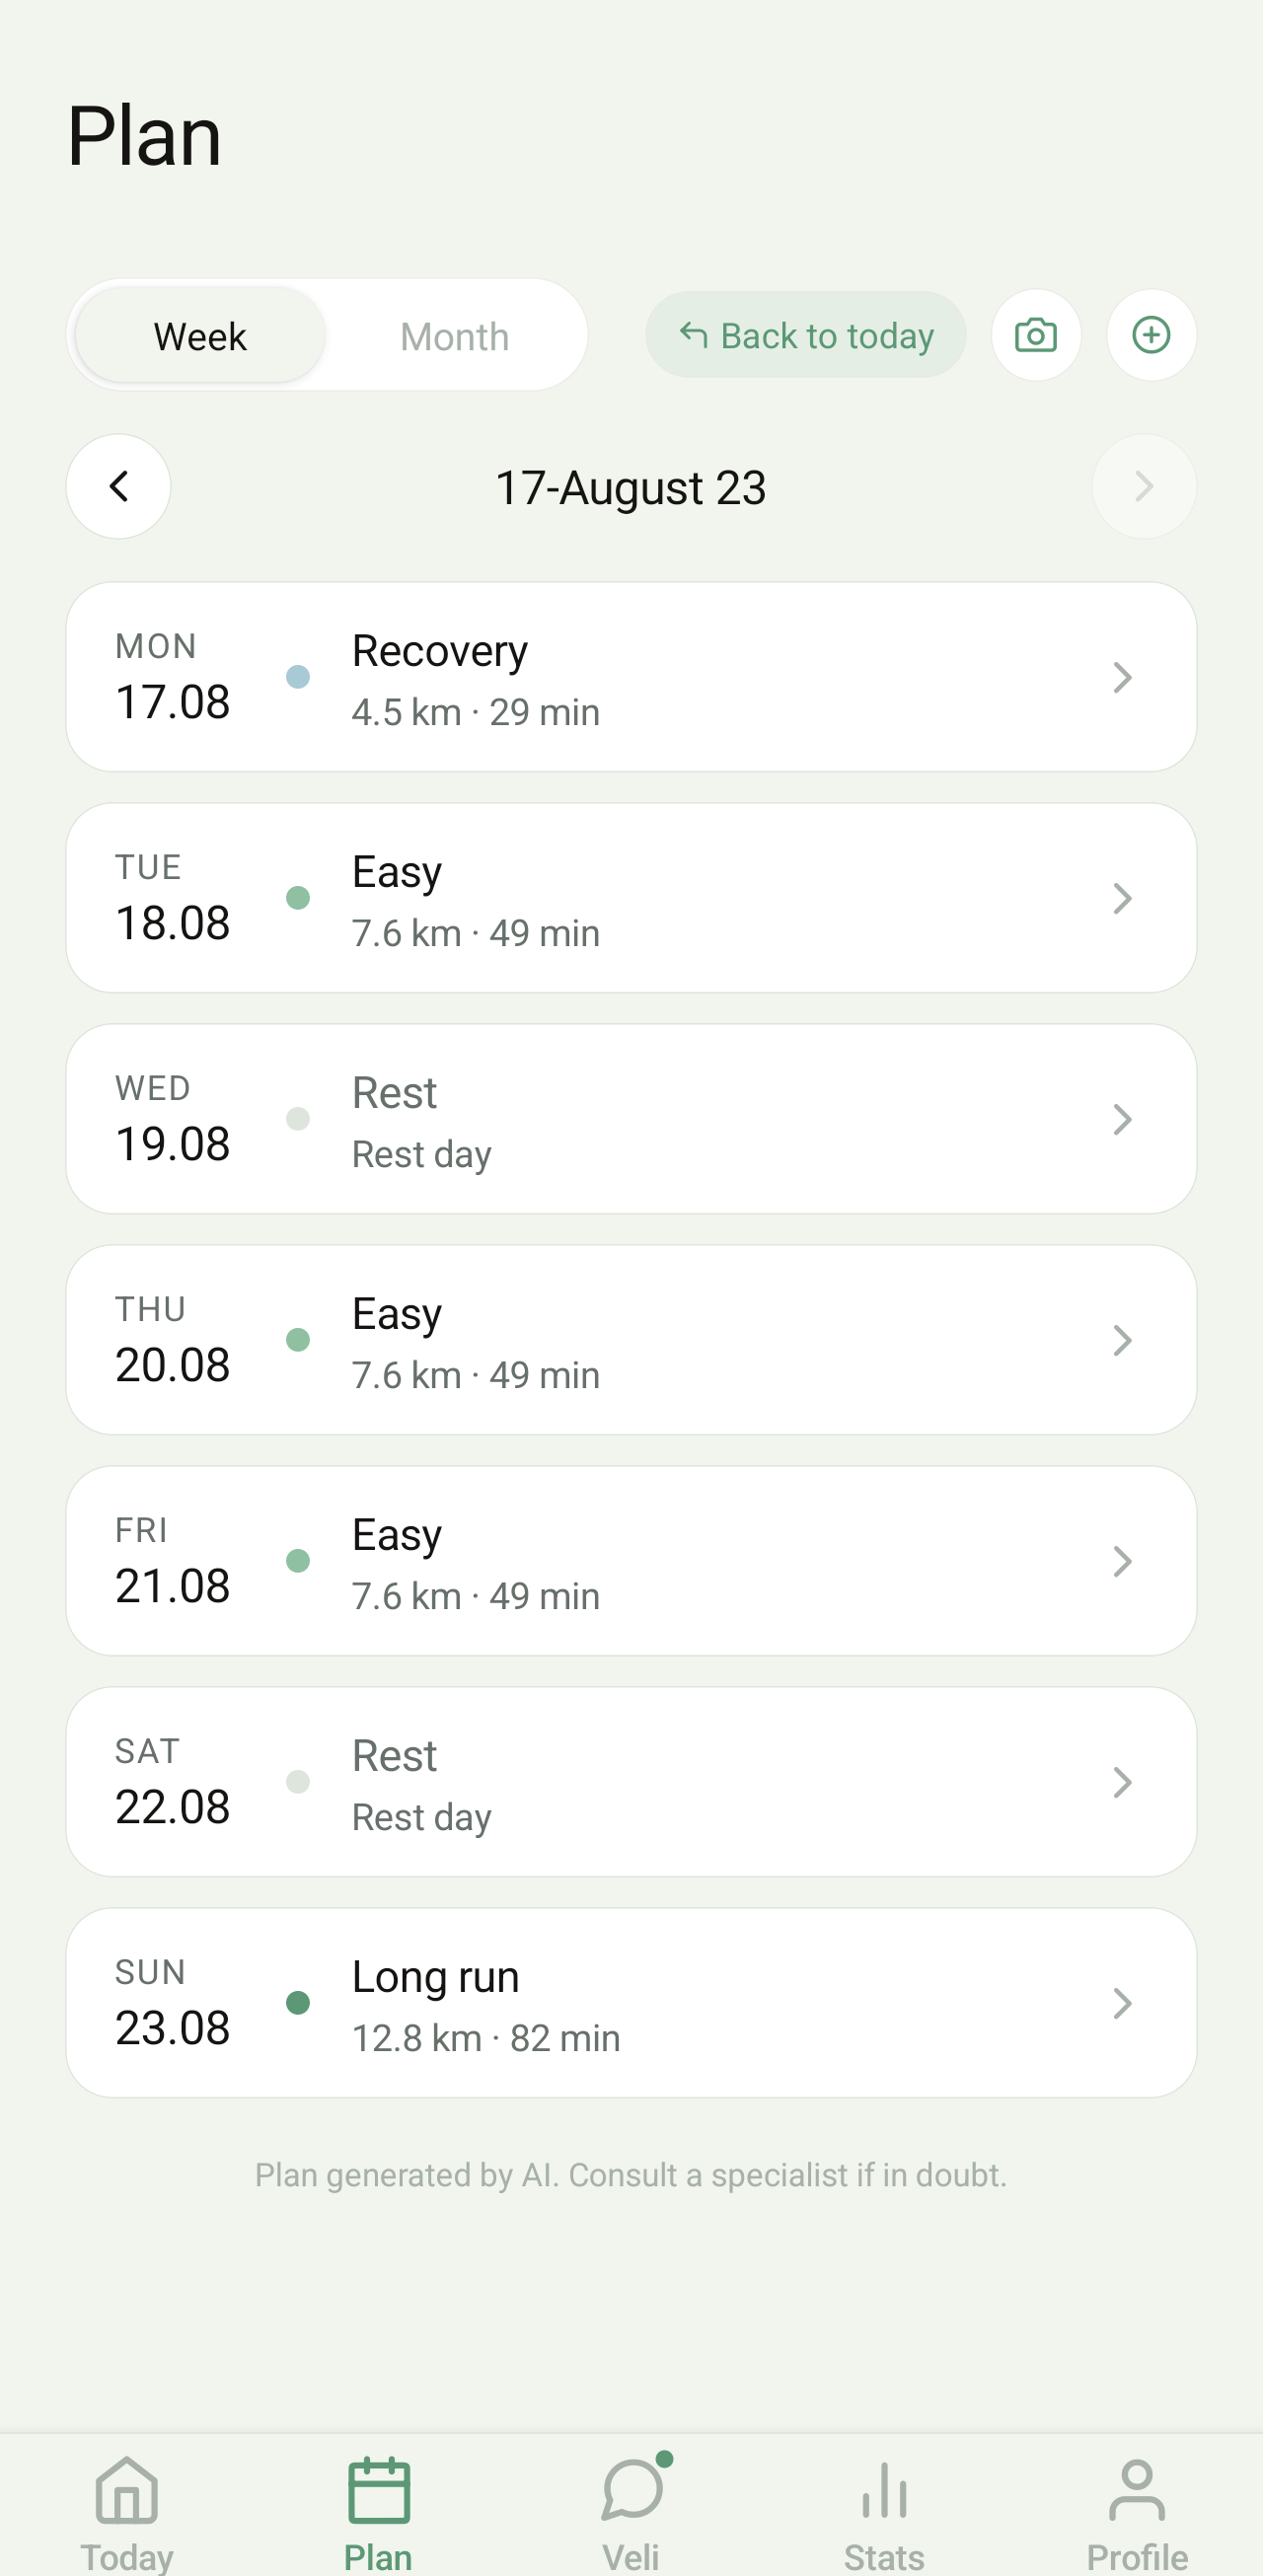Click the blue Recovery color dot
This screenshot has height=2576, width=1263.
(x=298, y=677)
